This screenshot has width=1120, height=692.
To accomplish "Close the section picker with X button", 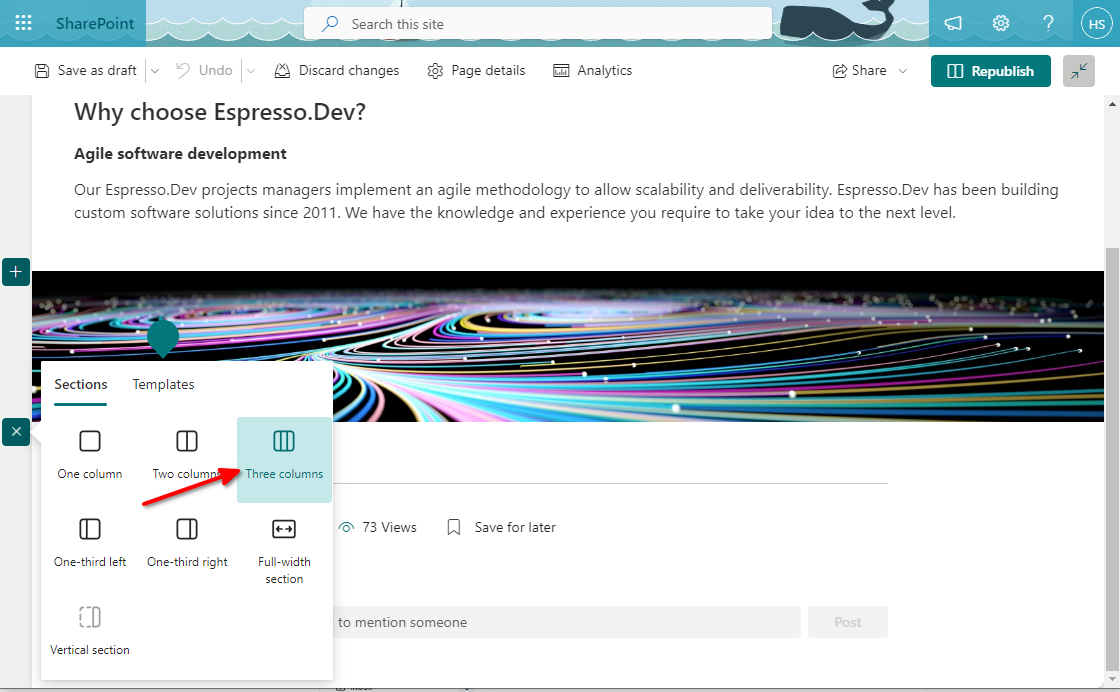I will [16, 432].
